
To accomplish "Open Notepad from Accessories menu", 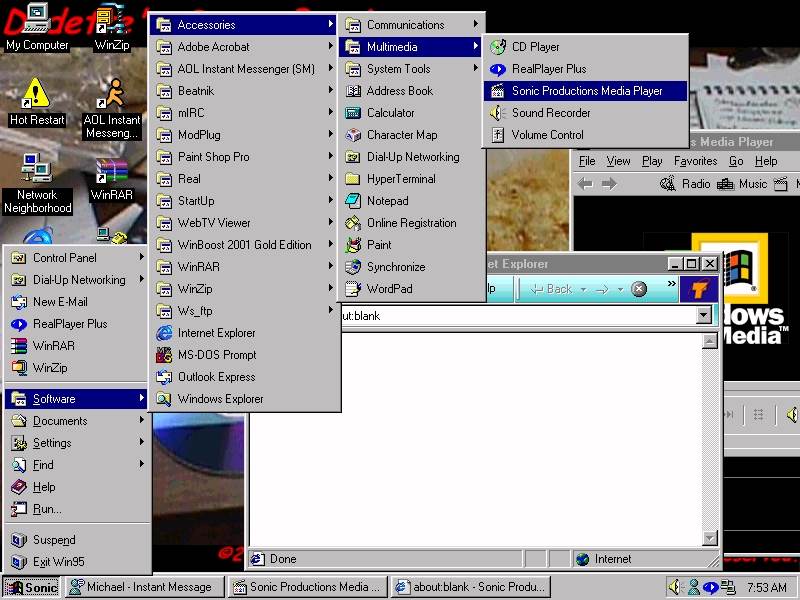I will pyautogui.click(x=387, y=201).
